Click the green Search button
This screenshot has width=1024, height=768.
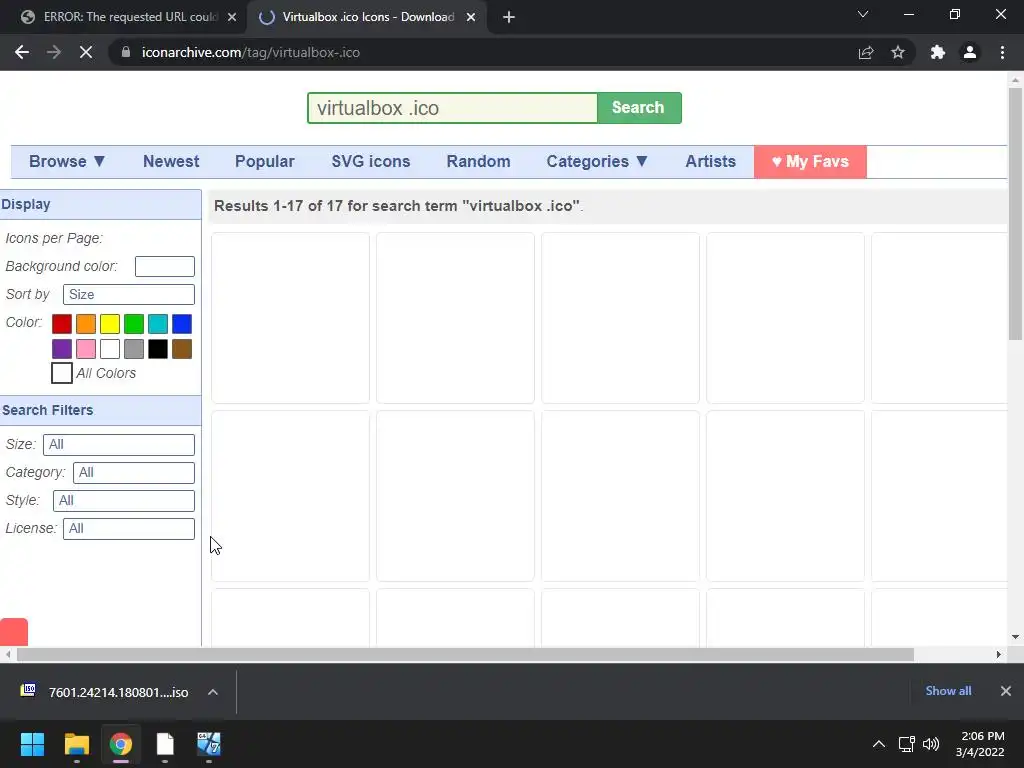[x=639, y=108]
